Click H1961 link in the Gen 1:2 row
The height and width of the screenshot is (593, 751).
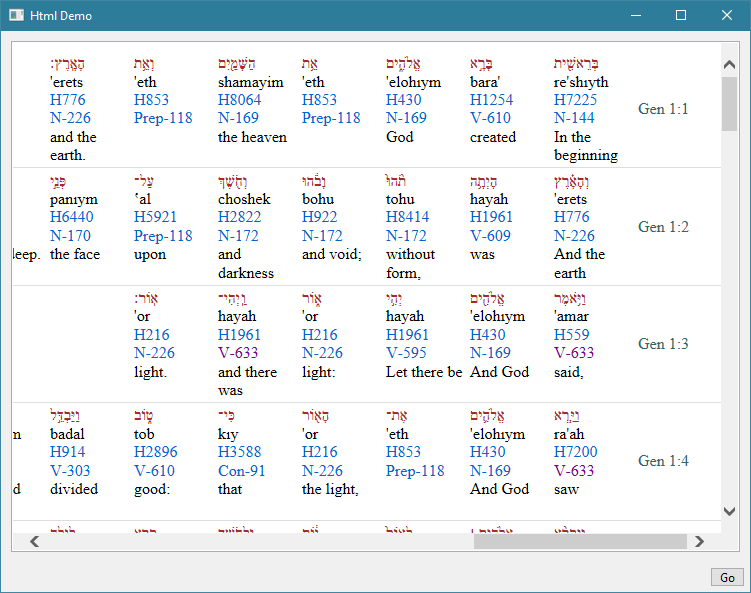491,217
